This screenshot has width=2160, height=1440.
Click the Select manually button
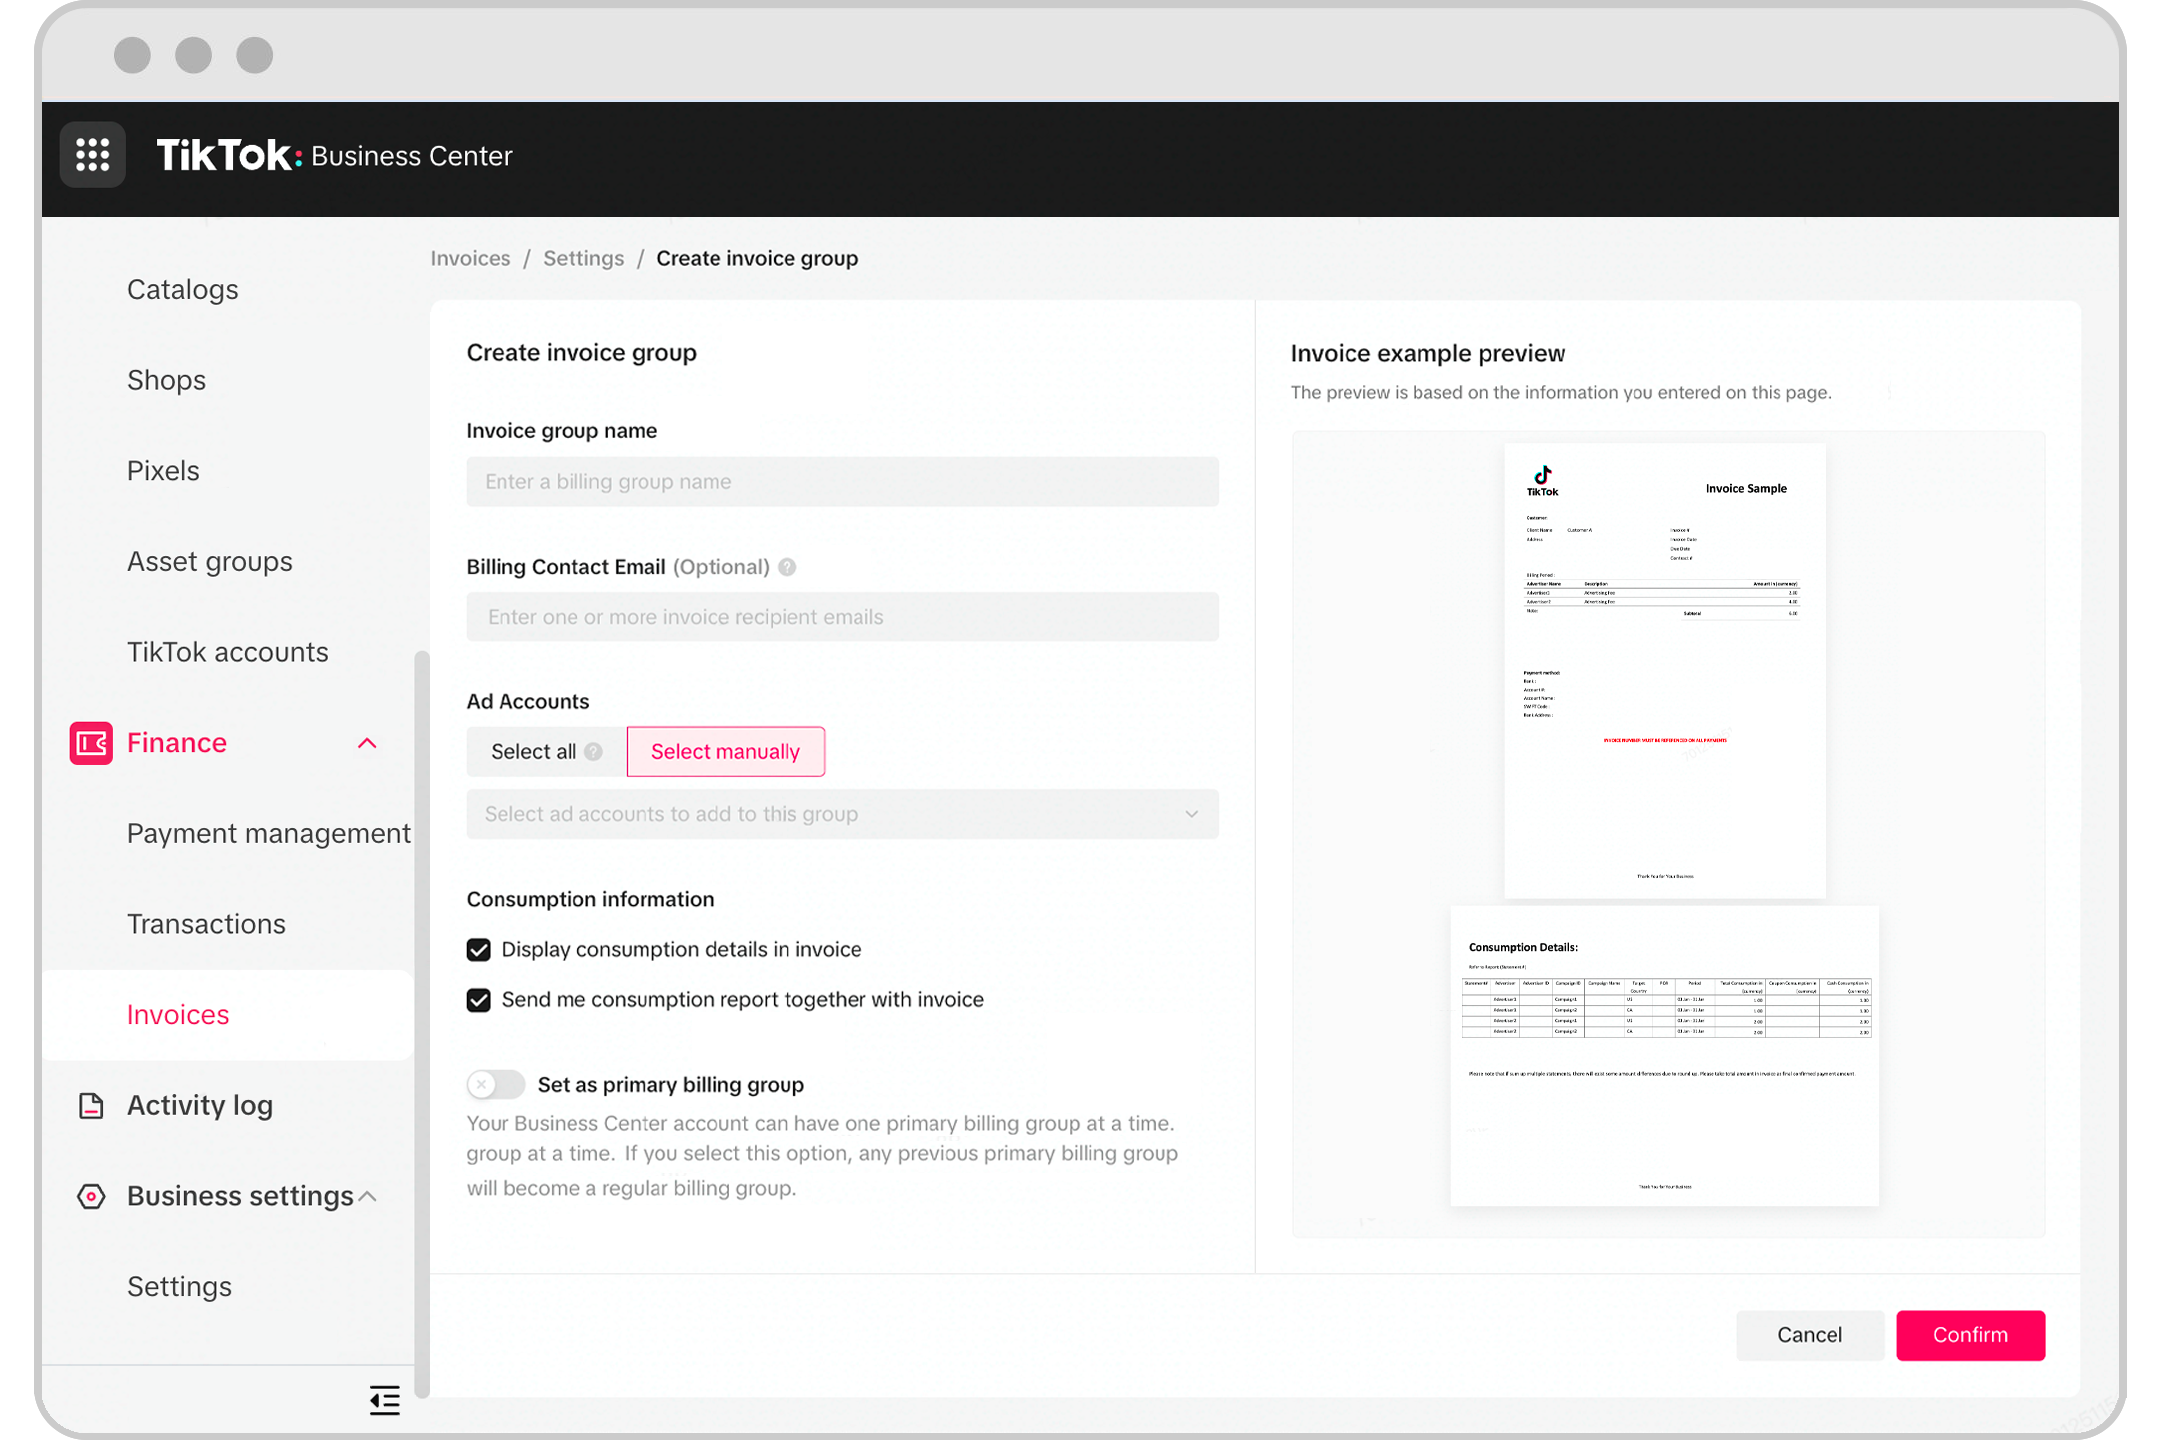pyautogui.click(x=725, y=751)
